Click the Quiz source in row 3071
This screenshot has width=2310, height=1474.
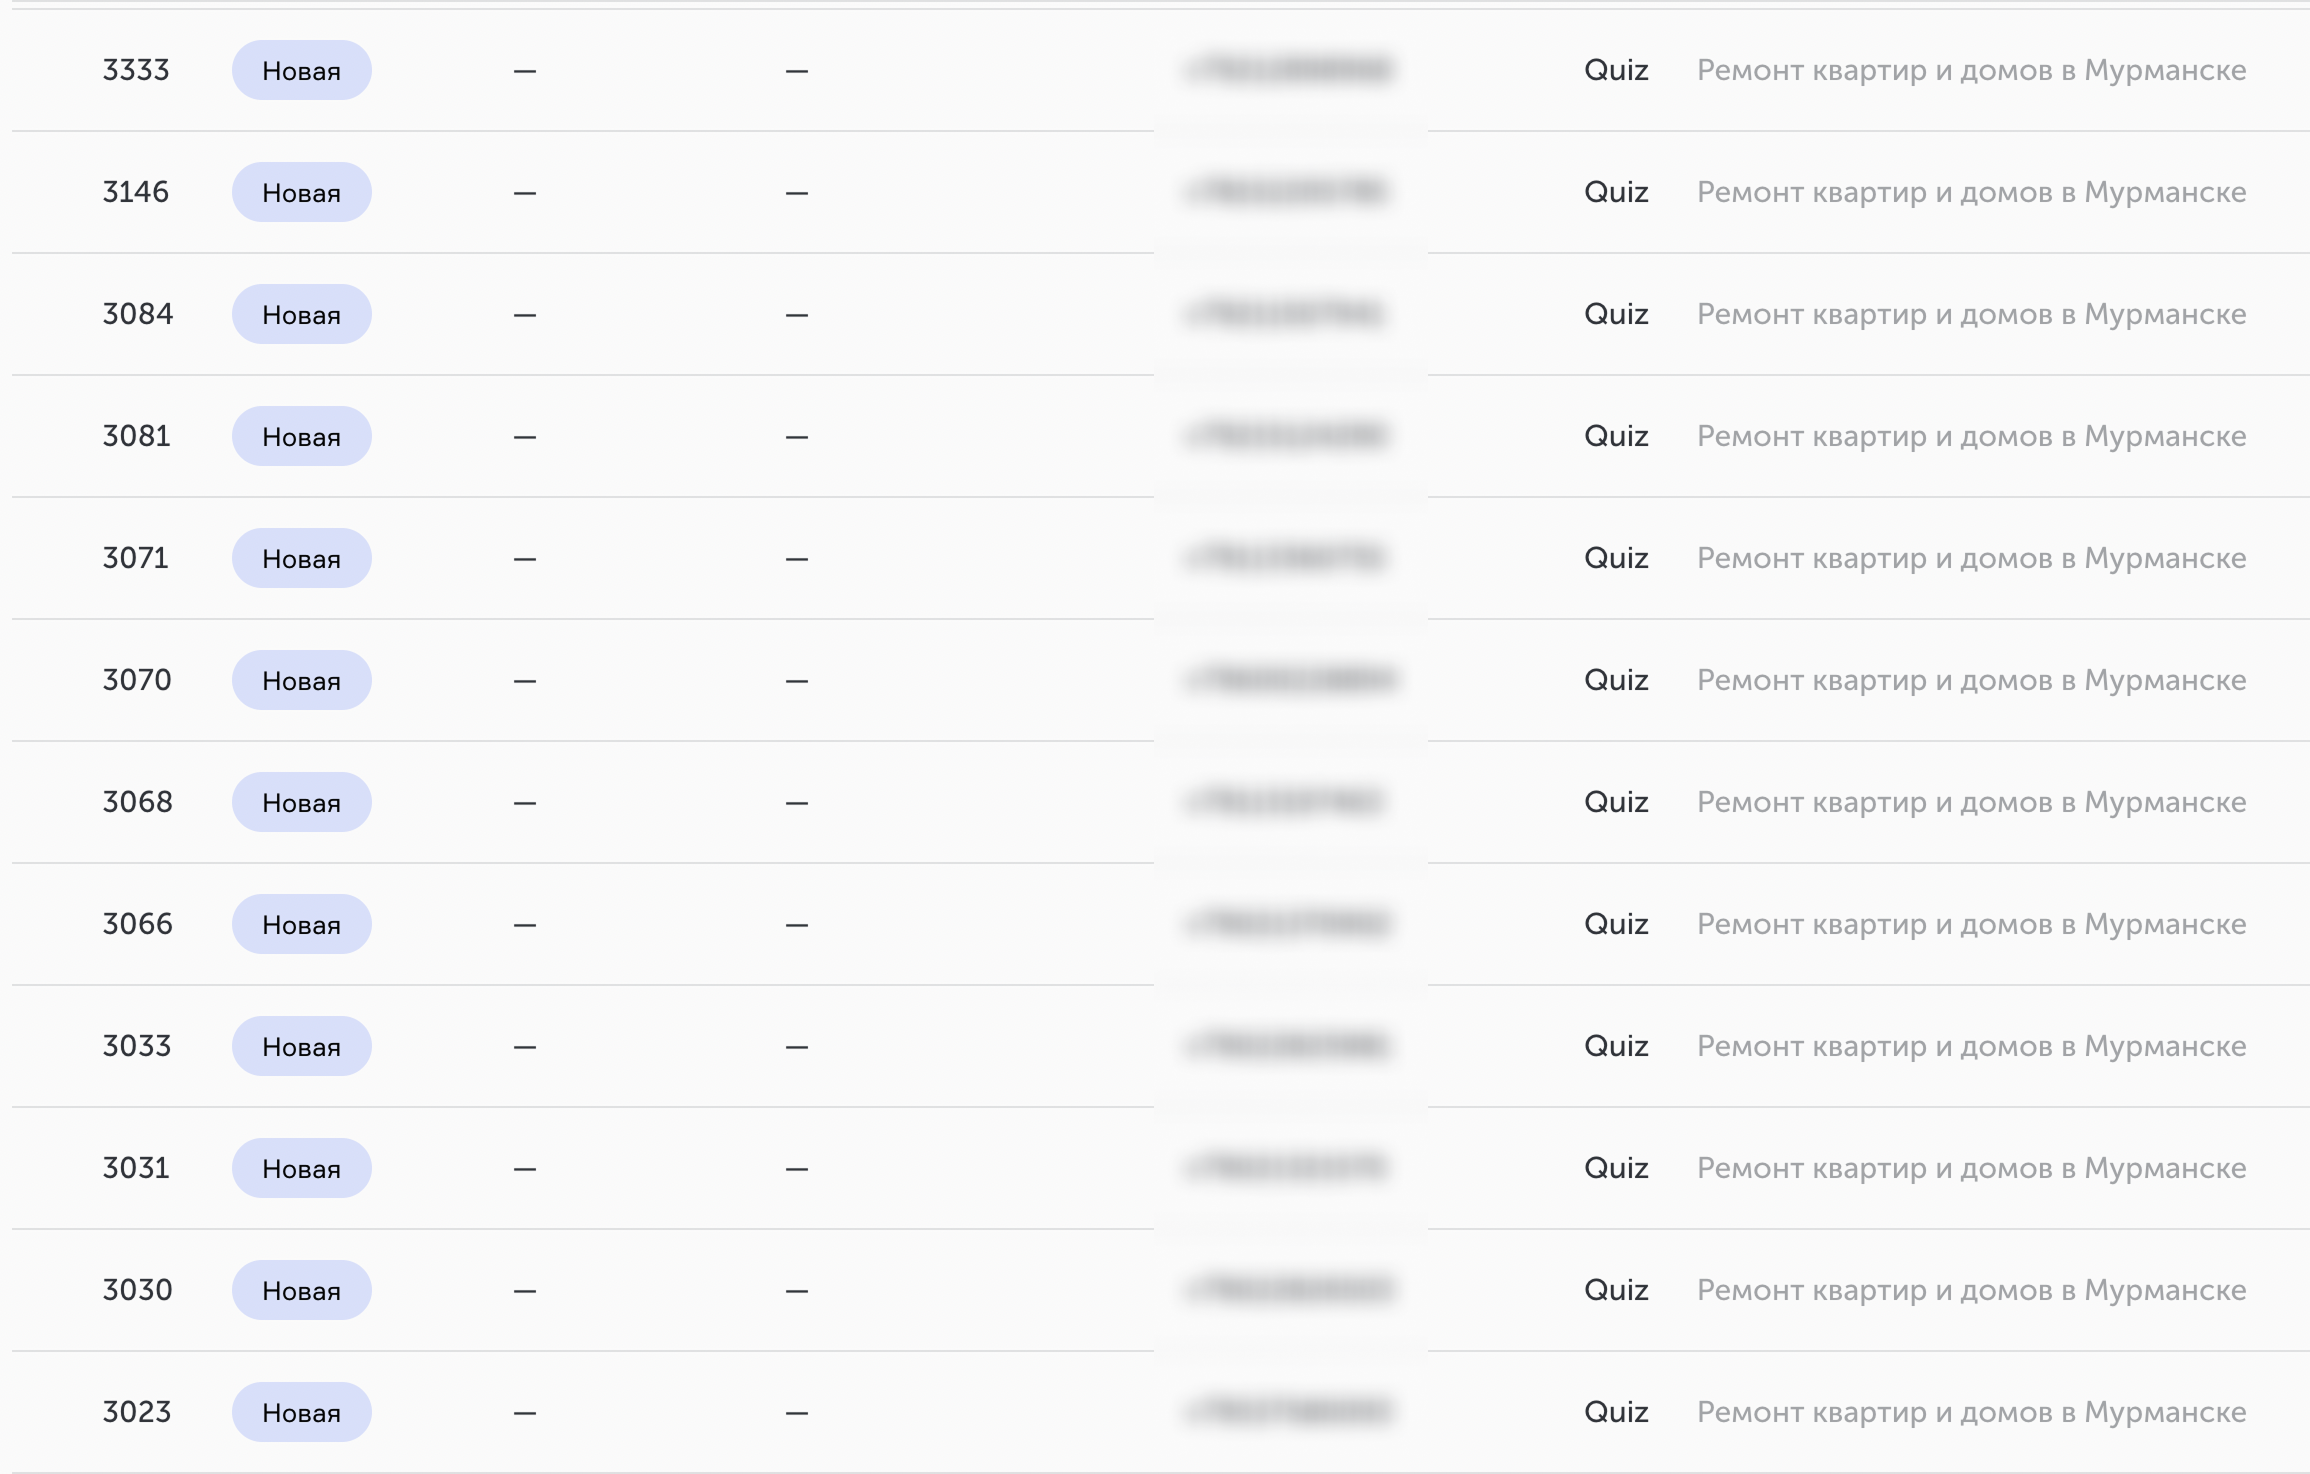coord(1616,558)
